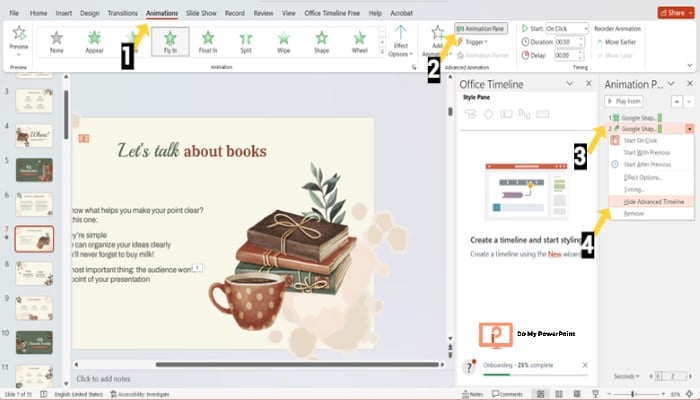Screen dimensions: 700x400
Task: Toggle Notes in status bar
Action: [x=473, y=394]
